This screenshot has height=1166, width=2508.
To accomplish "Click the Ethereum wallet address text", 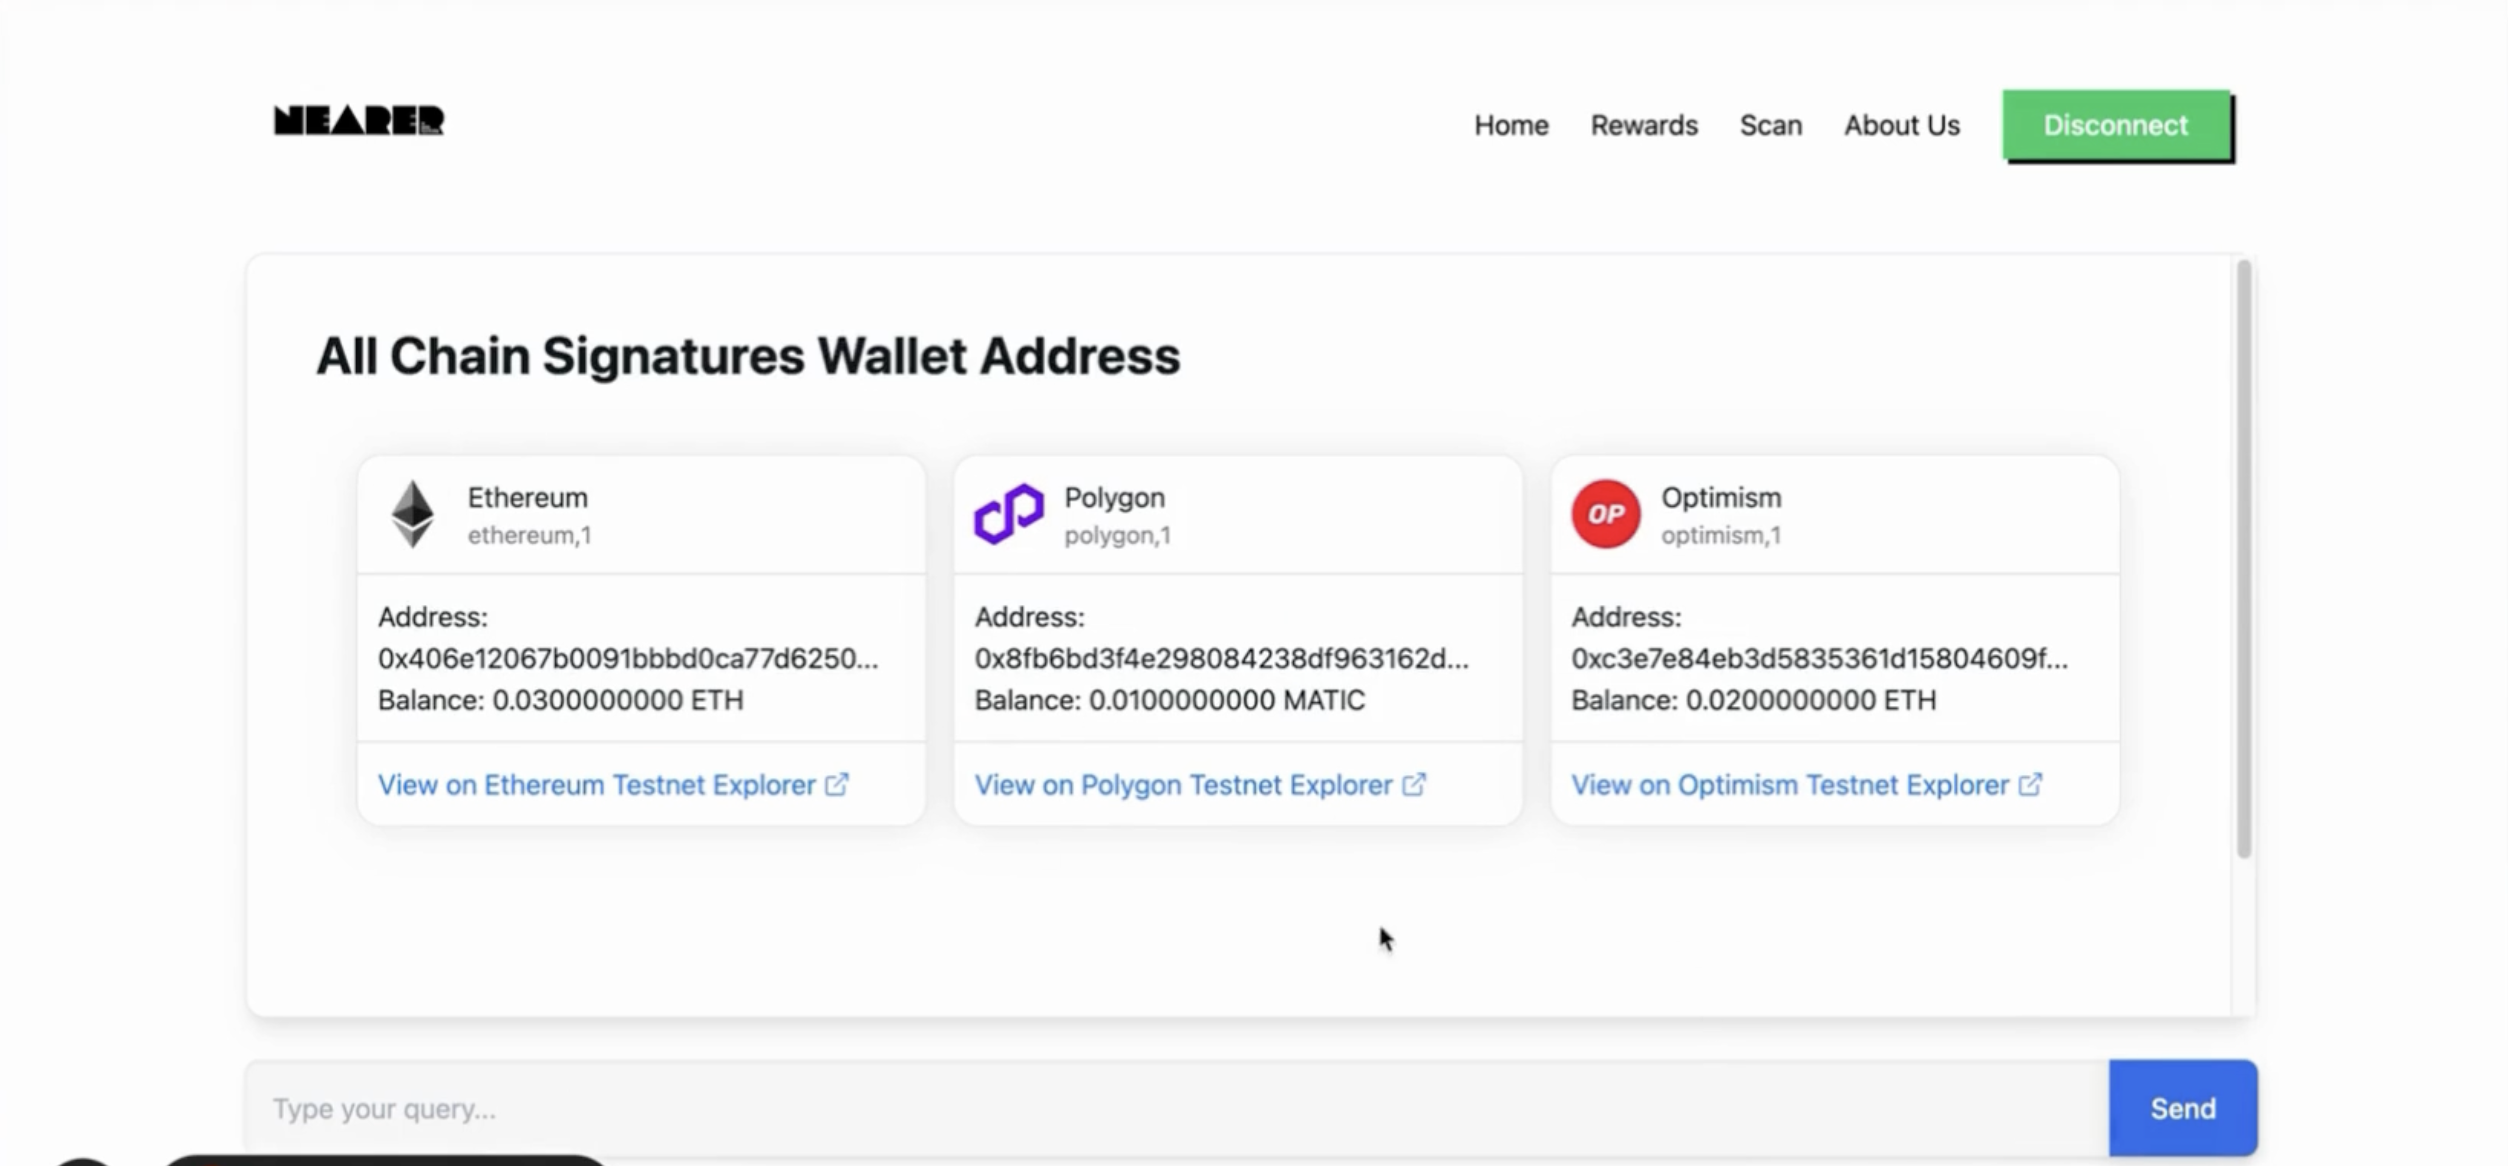I will coord(627,659).
